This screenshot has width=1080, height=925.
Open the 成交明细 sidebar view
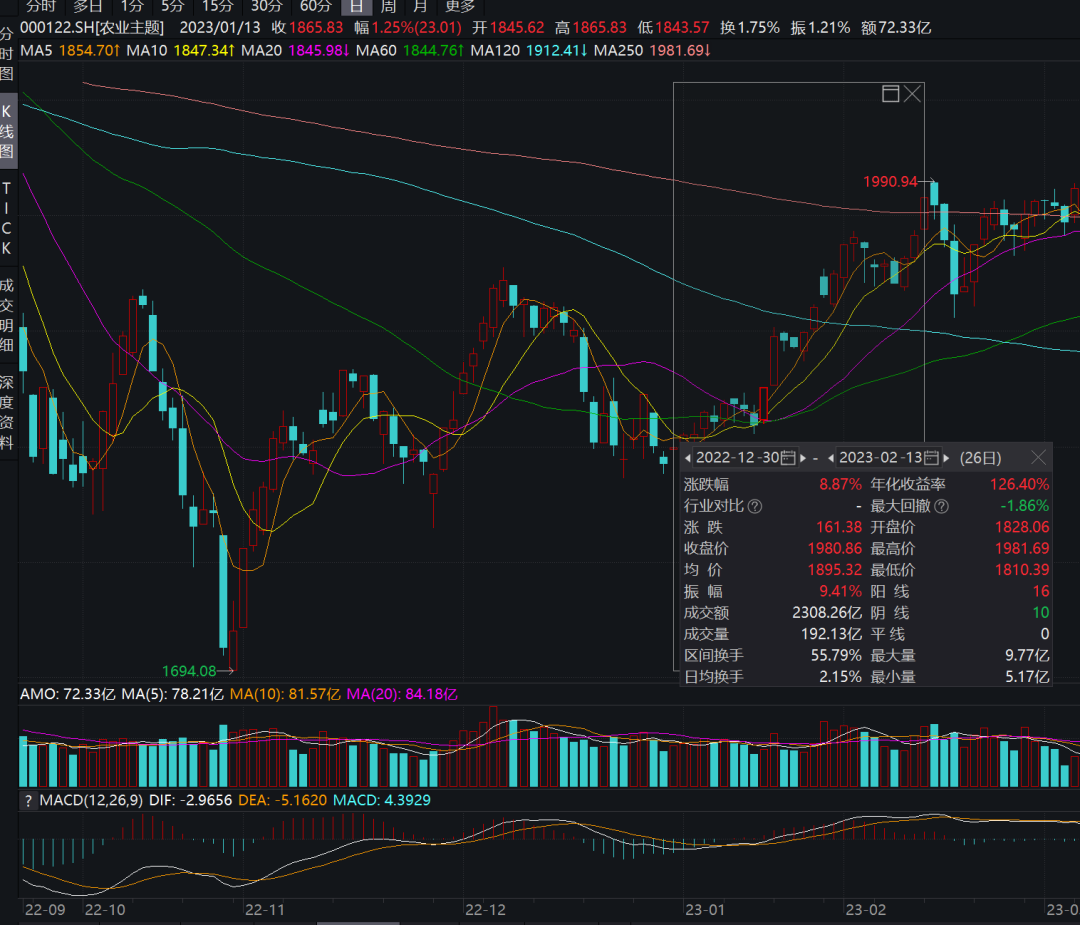point(7,315)
